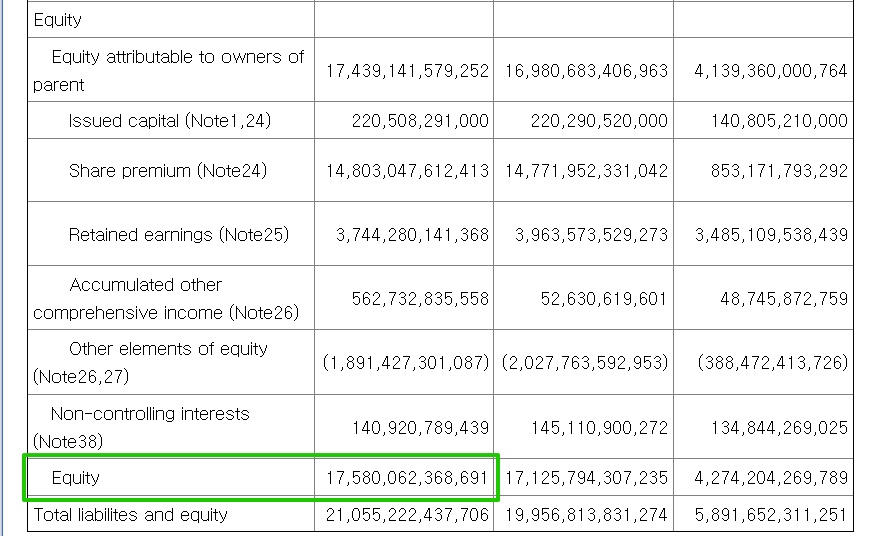Click the Total liabilites and equity label

[x=131, y=515]
